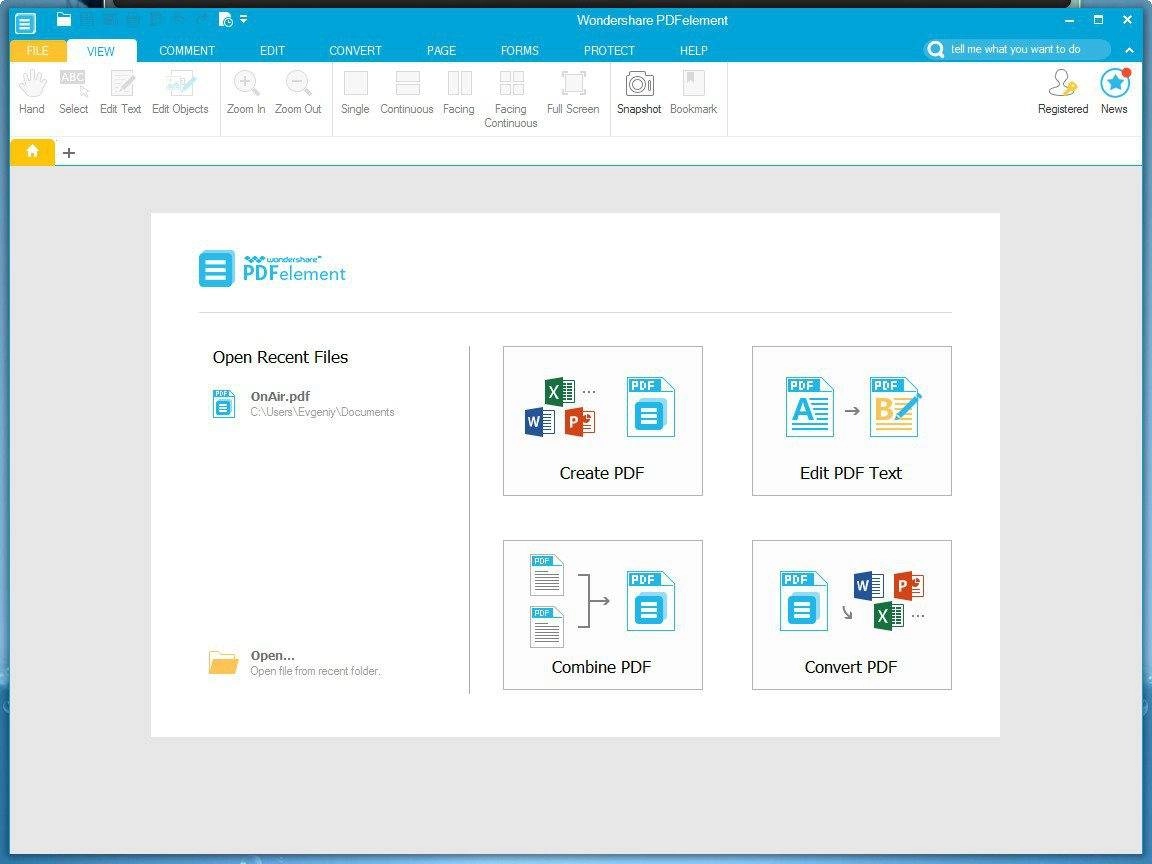This screenshot has height=864, width=1152.
Task: Open the EDIT ribbon tab
Action: tap(272, 51)
